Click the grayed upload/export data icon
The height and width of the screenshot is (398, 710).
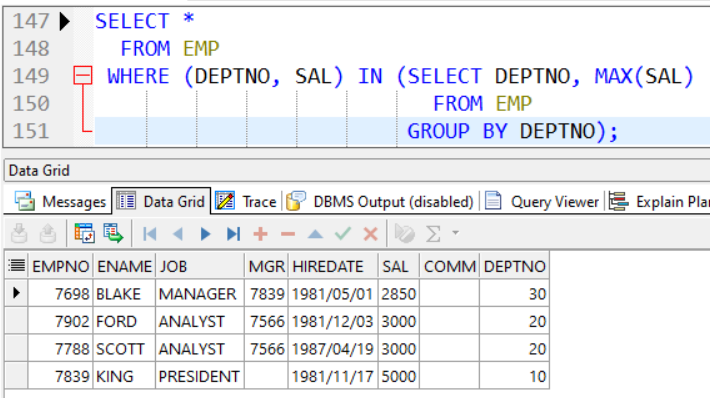pyautogui.click(x=48, y=234)
